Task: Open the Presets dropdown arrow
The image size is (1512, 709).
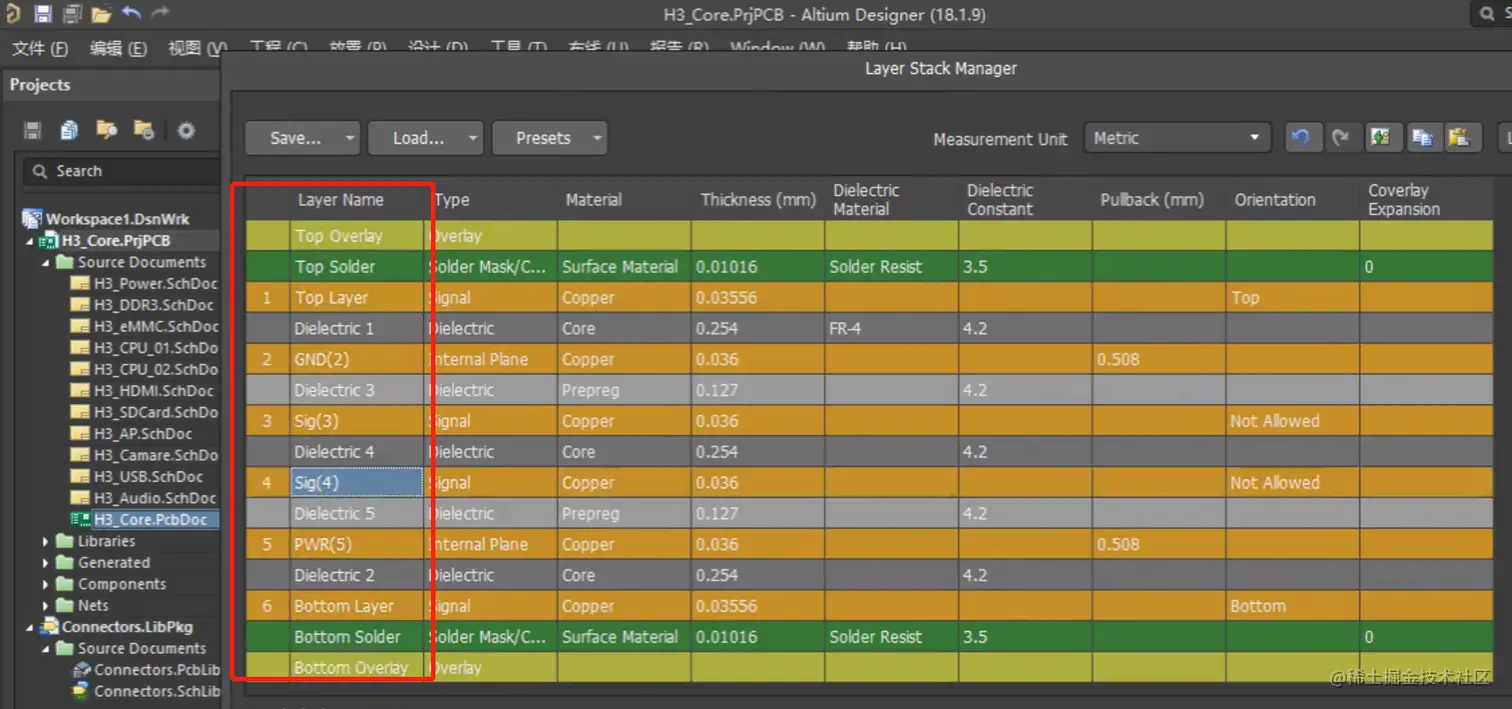Action: tap(597, 138)
